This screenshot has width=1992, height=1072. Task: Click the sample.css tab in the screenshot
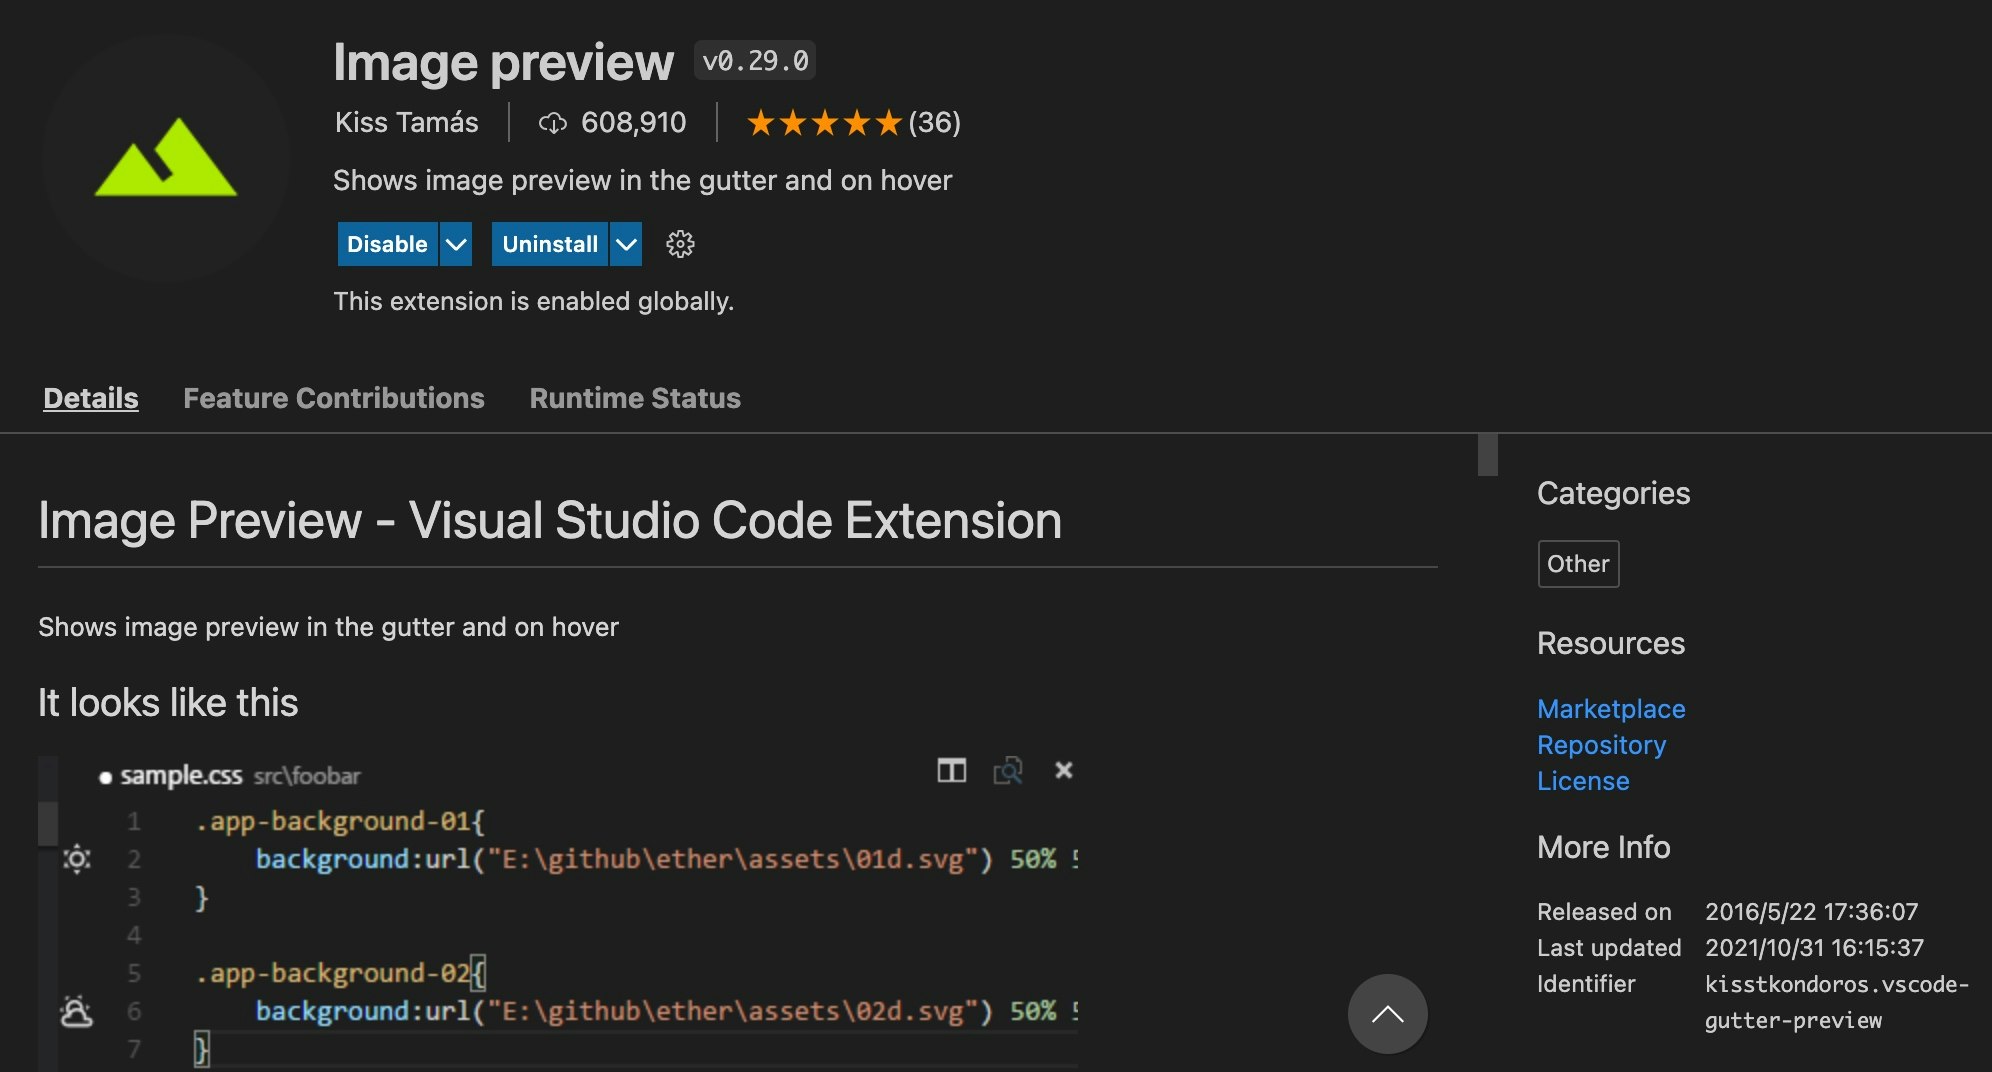click(x=180, y=776)
